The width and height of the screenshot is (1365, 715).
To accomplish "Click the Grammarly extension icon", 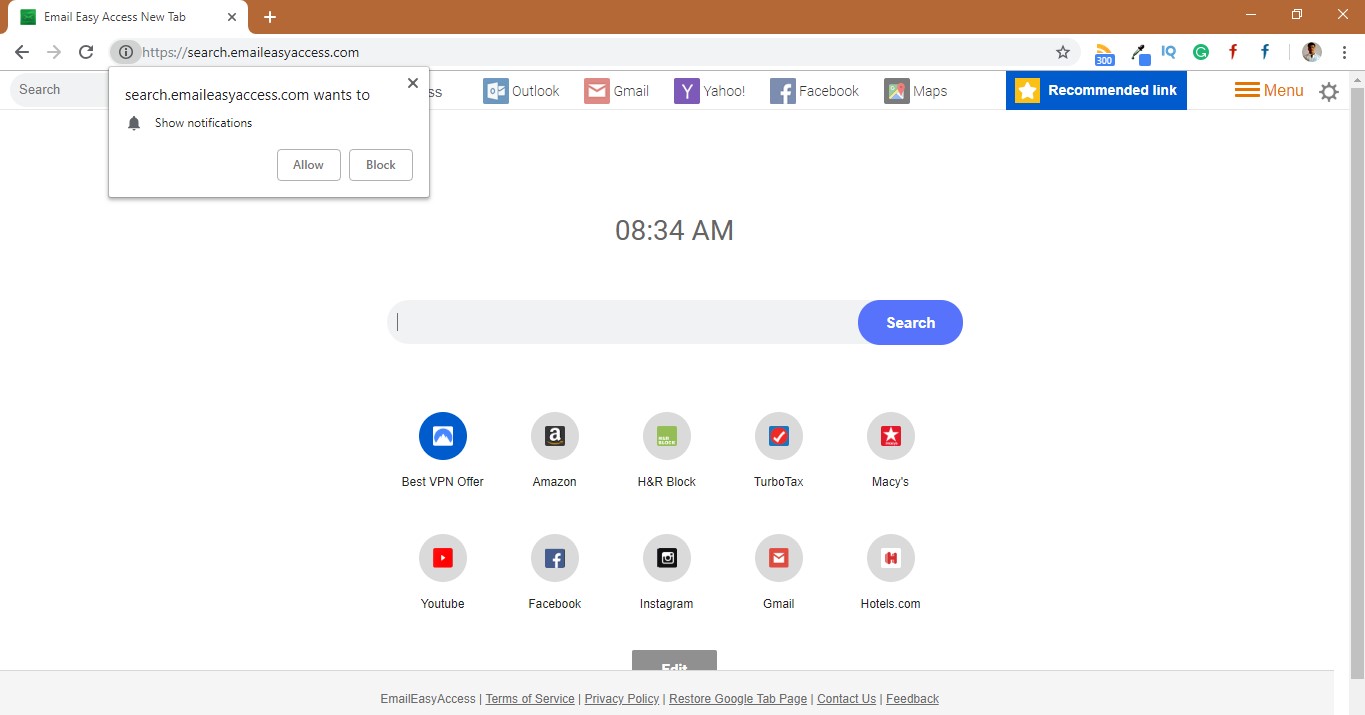I will point(1200,52).
